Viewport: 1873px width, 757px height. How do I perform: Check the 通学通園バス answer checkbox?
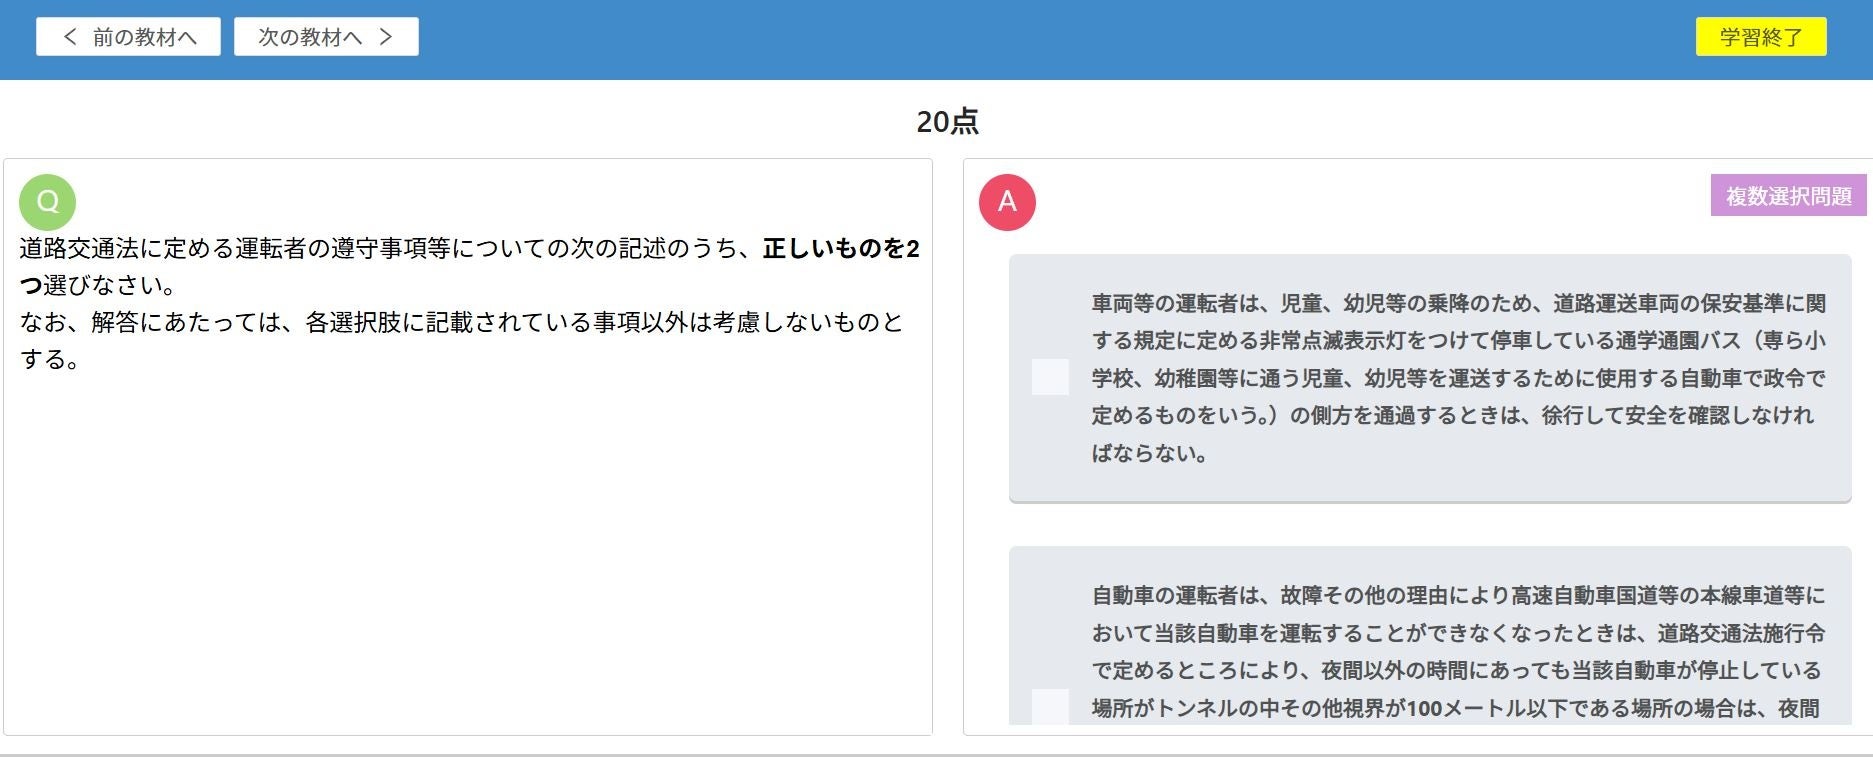click(1050, 377)
